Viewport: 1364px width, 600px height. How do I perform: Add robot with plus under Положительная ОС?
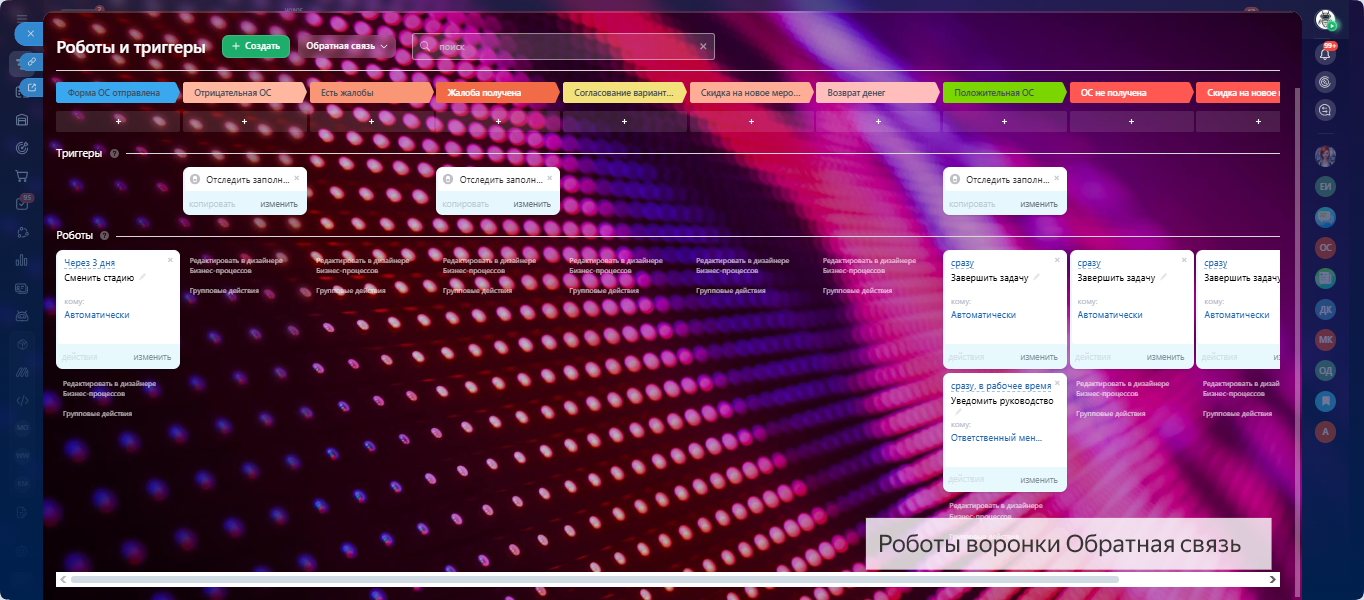[1005, 121]
